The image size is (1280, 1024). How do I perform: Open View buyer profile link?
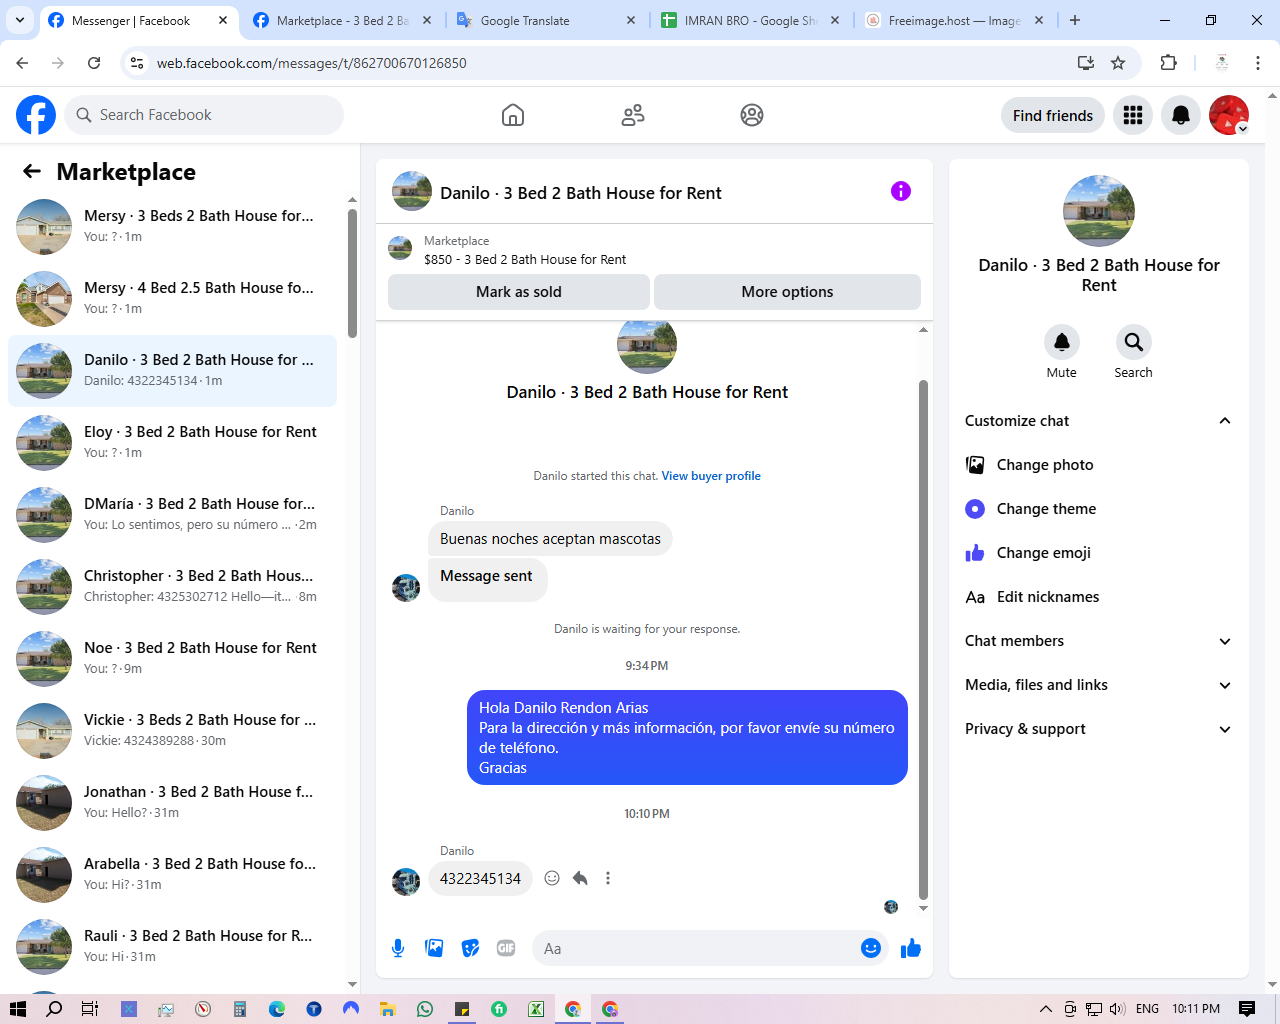(711, 476)
